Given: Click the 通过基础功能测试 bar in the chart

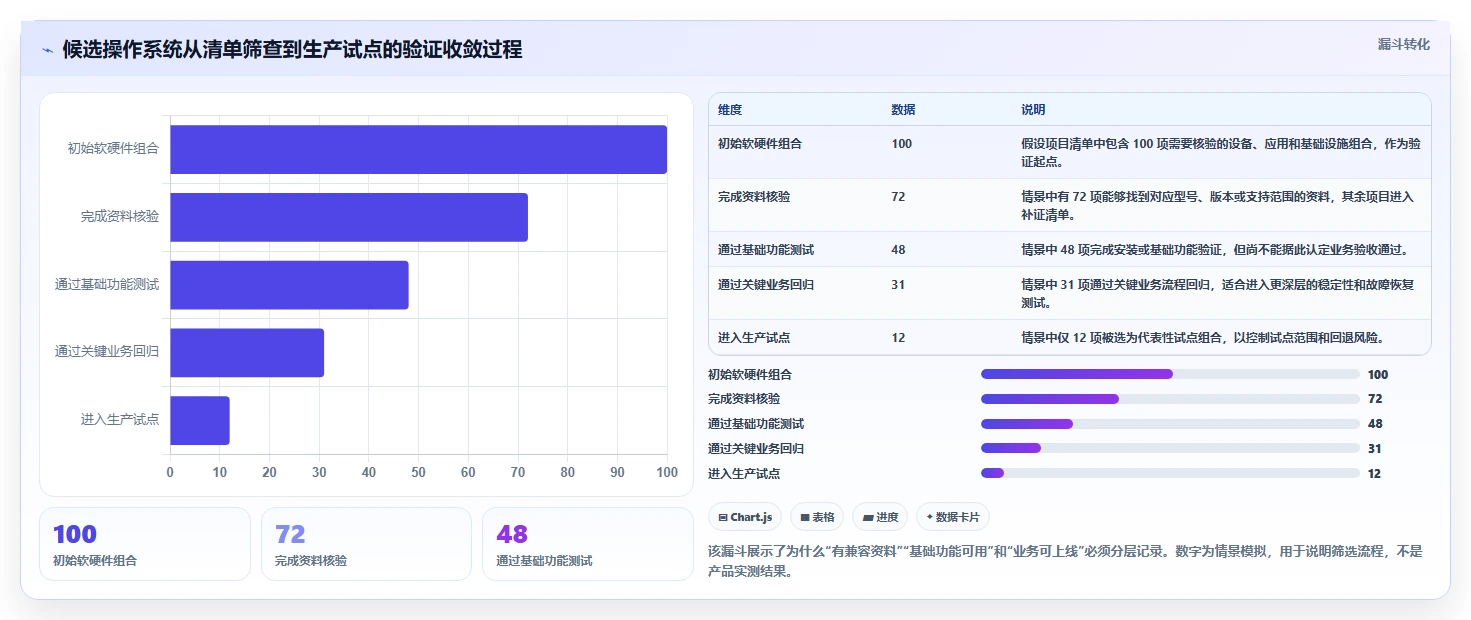Looking at the screenshot, I should pyautogui.click(x=289, y=285).
